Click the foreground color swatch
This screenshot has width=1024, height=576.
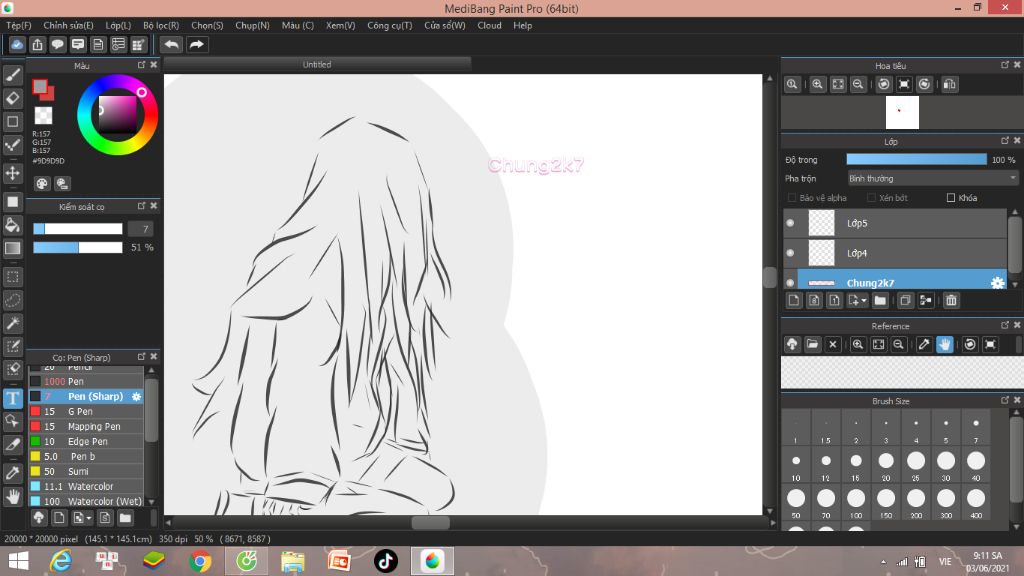(40, 87)
